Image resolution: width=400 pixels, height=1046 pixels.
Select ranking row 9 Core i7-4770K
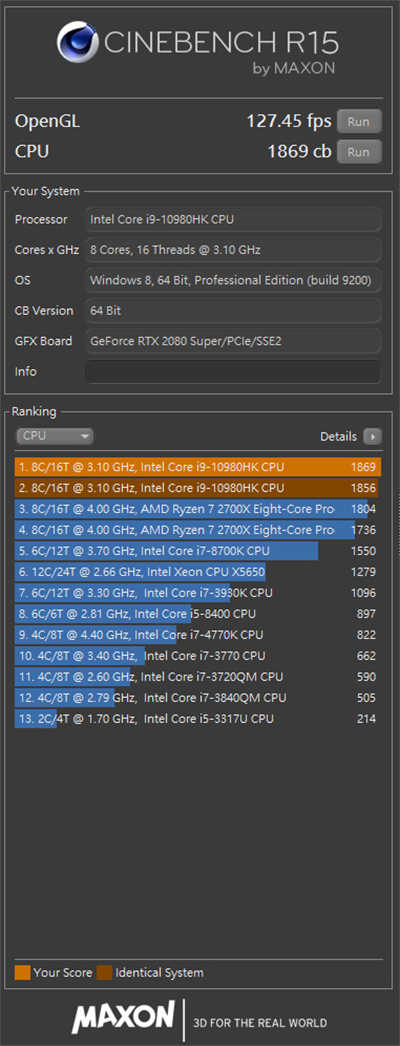click(x=198, y=635)
